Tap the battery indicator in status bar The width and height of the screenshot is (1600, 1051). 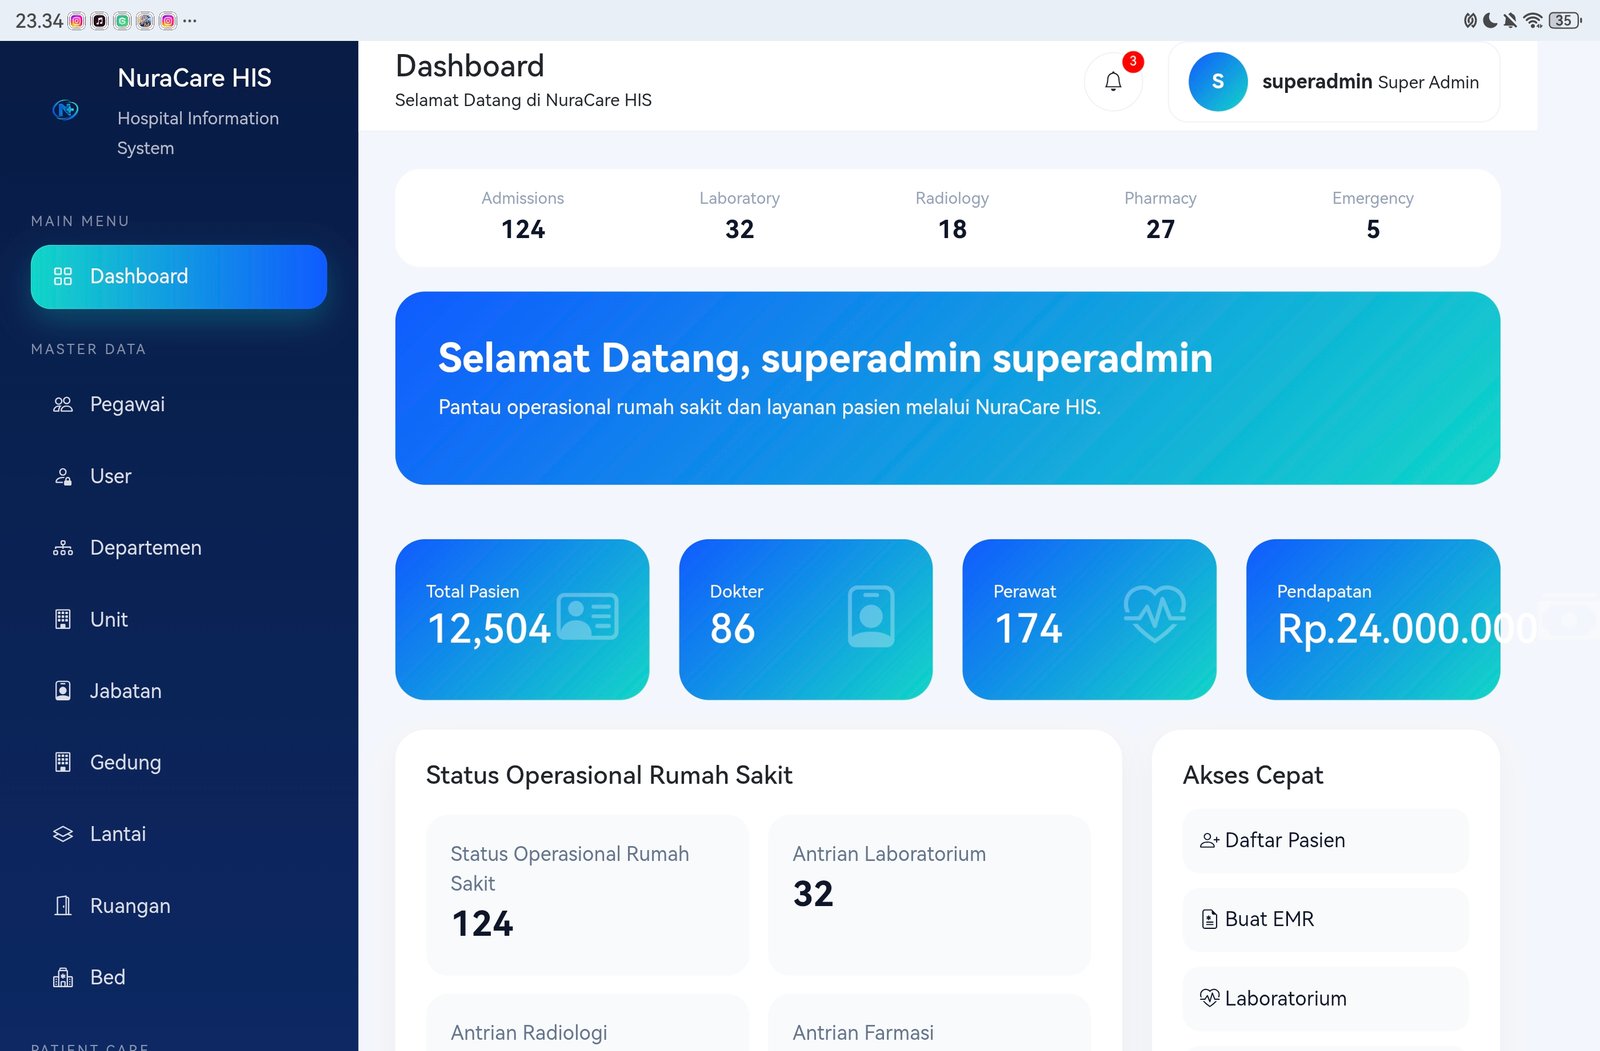(x=1565, y=20)
